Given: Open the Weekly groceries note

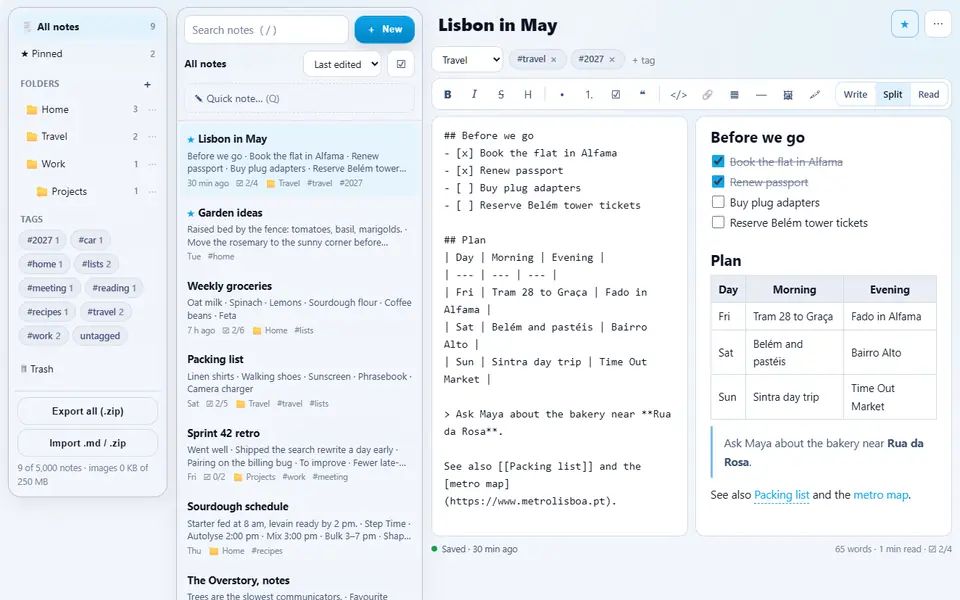Looking at the screenshot, I should click(299, 307).
